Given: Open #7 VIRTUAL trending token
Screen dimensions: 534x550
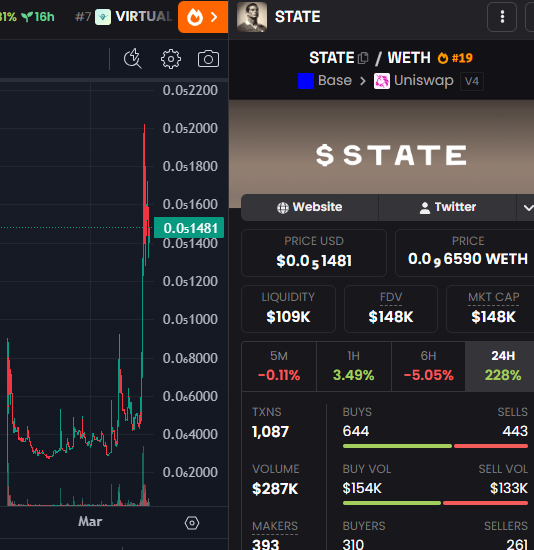Looking at the screenshot, I should [x=124, y=16].
